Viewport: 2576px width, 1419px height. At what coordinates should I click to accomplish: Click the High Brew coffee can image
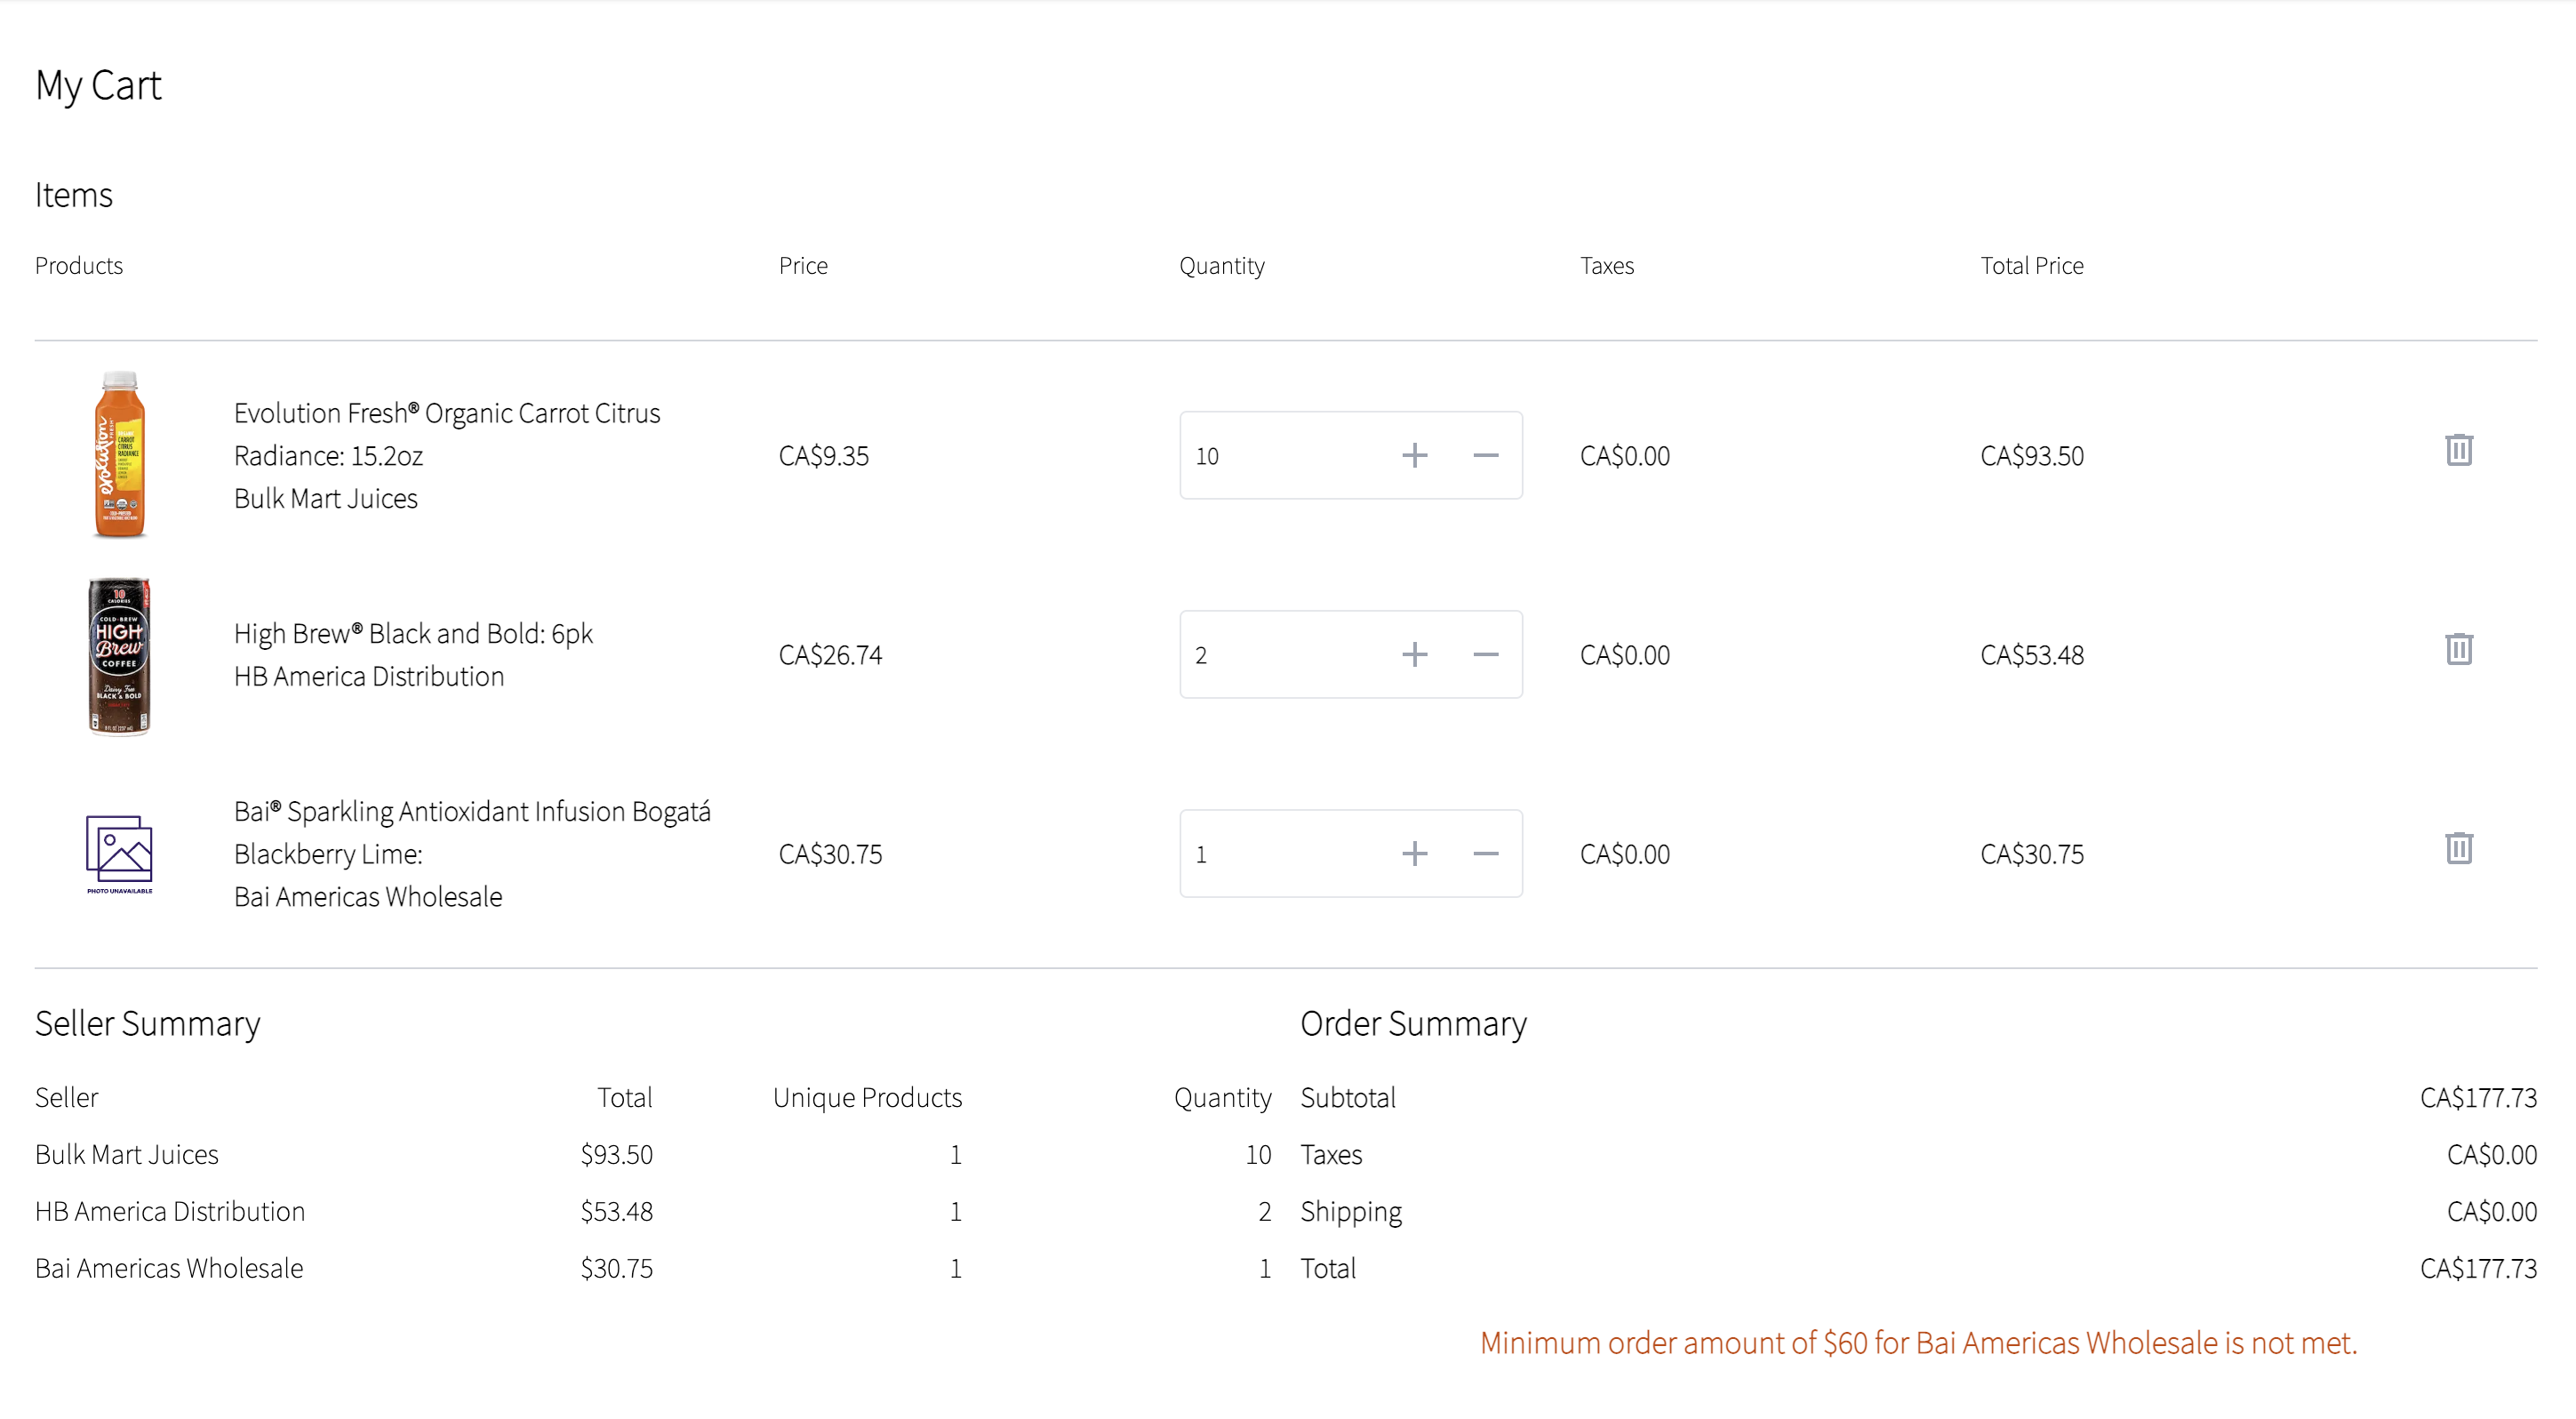119,655
